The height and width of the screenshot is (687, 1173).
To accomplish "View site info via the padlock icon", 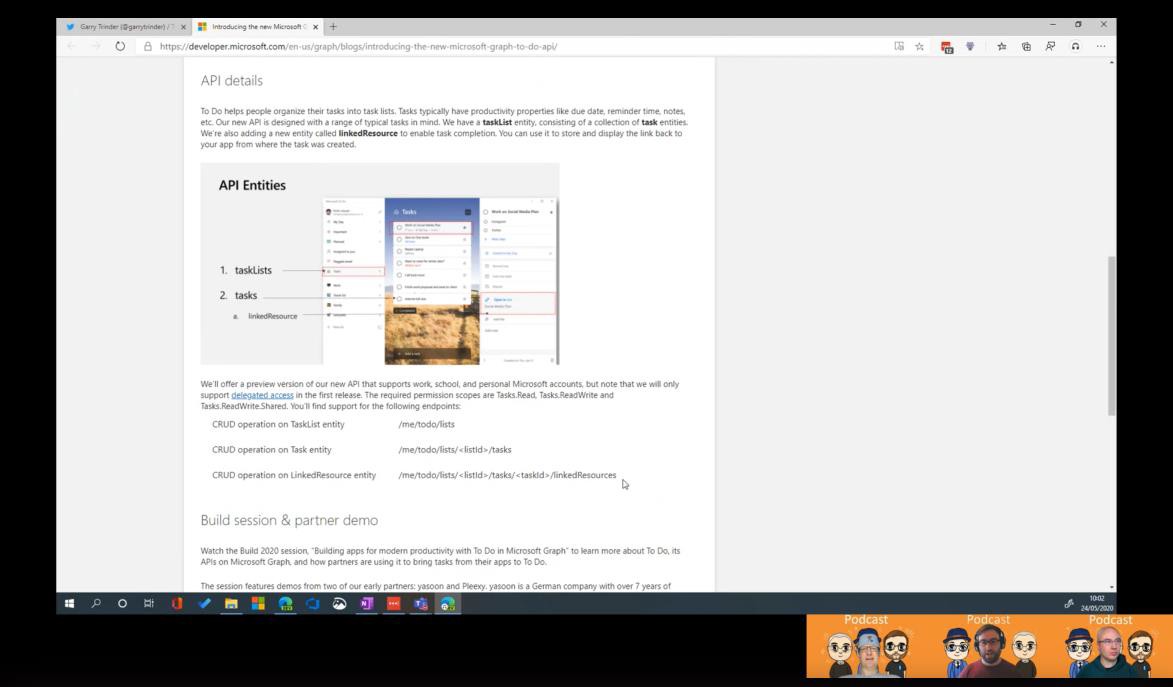I will pyautogui.click(x=147, y=46).
